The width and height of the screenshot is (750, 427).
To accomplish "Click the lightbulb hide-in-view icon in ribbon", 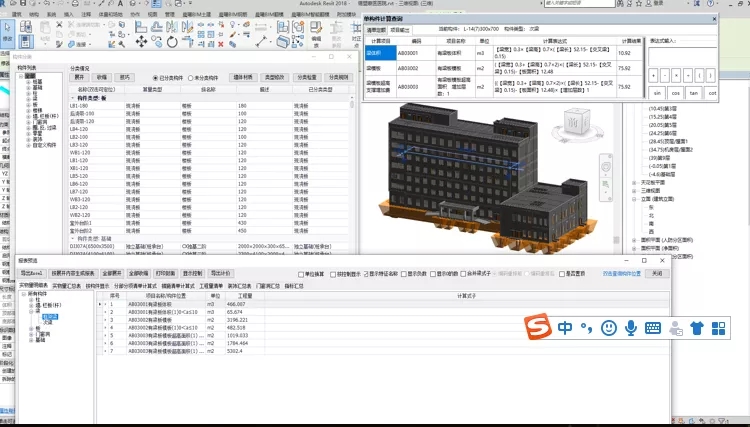I will click(x=232, y=25).
